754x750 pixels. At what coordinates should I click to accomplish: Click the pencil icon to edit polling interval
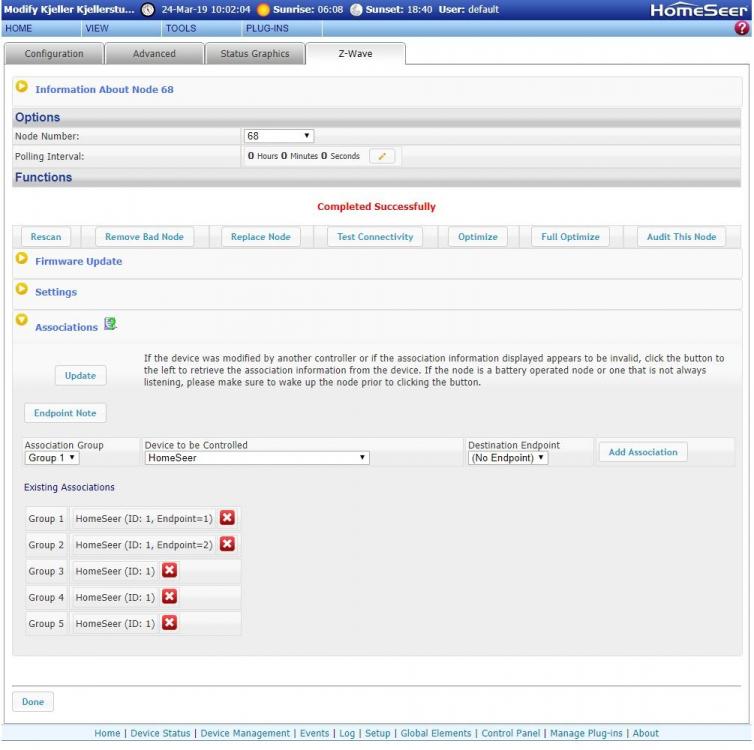point(382,156)
